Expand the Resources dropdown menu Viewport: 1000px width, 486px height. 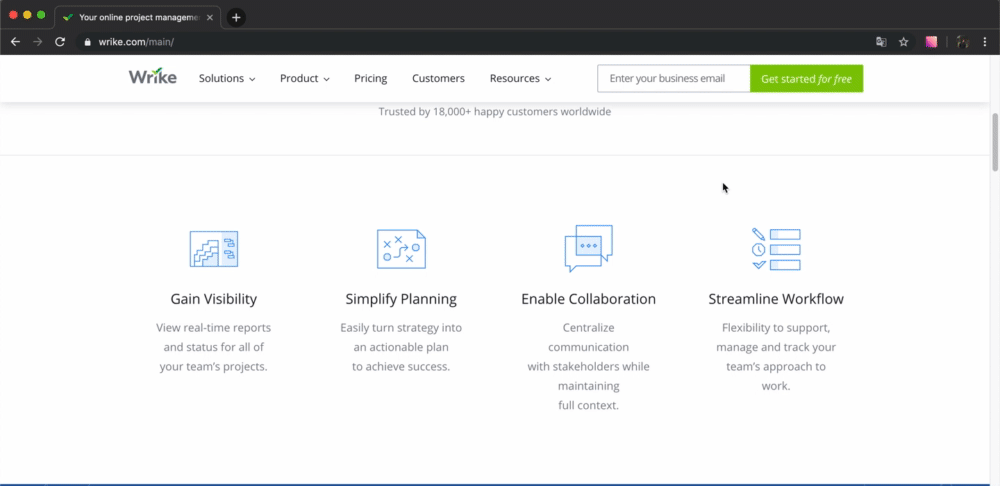pos(520,78)
